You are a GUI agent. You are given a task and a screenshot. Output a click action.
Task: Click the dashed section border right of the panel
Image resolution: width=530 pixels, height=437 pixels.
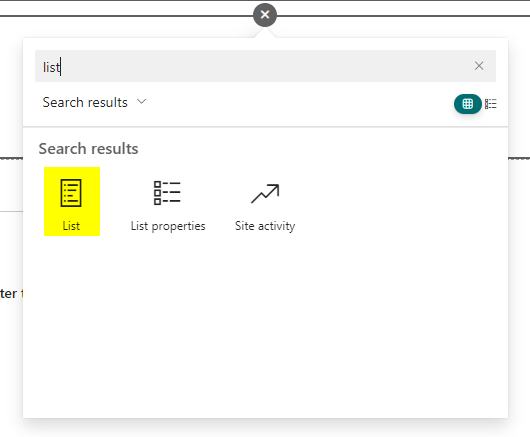point(519,158)
